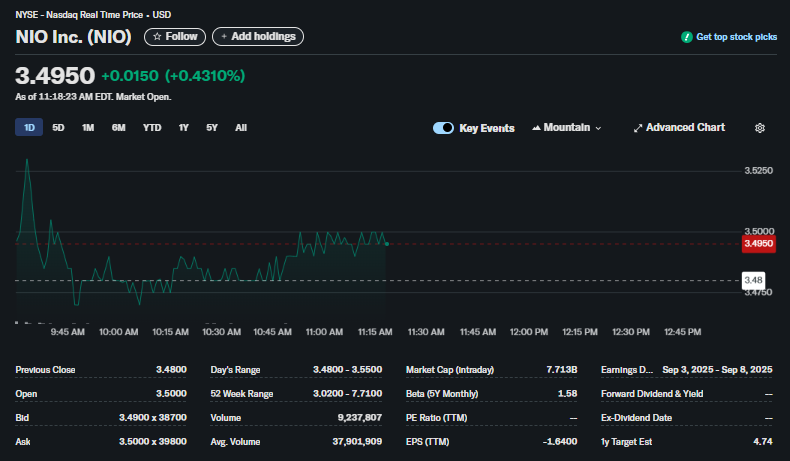Image resolution: width=790 pixels, height=461 pixels.
Task: Click the green Get top stock picks icon
Action: click(x=686, y=37)
